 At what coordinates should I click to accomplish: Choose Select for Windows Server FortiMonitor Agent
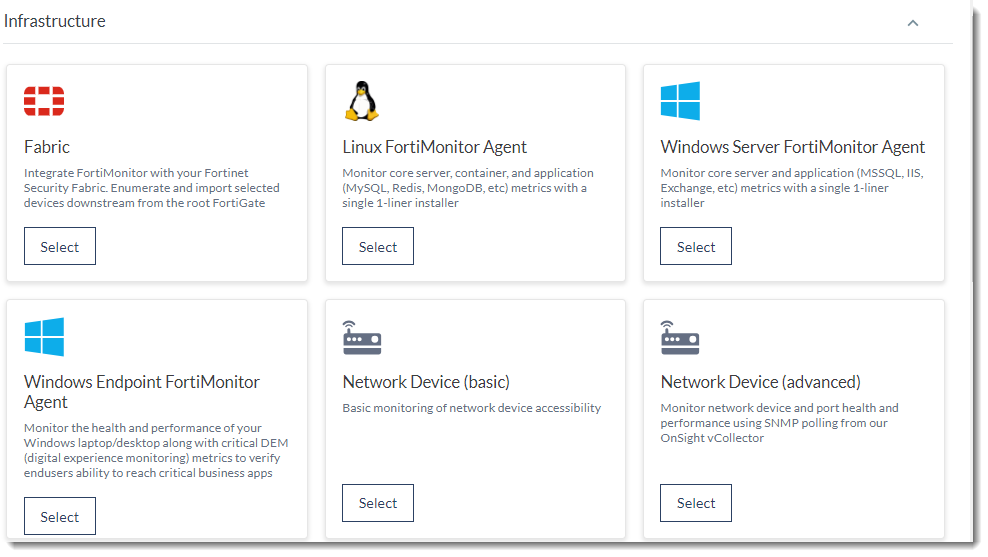[696, 247]
